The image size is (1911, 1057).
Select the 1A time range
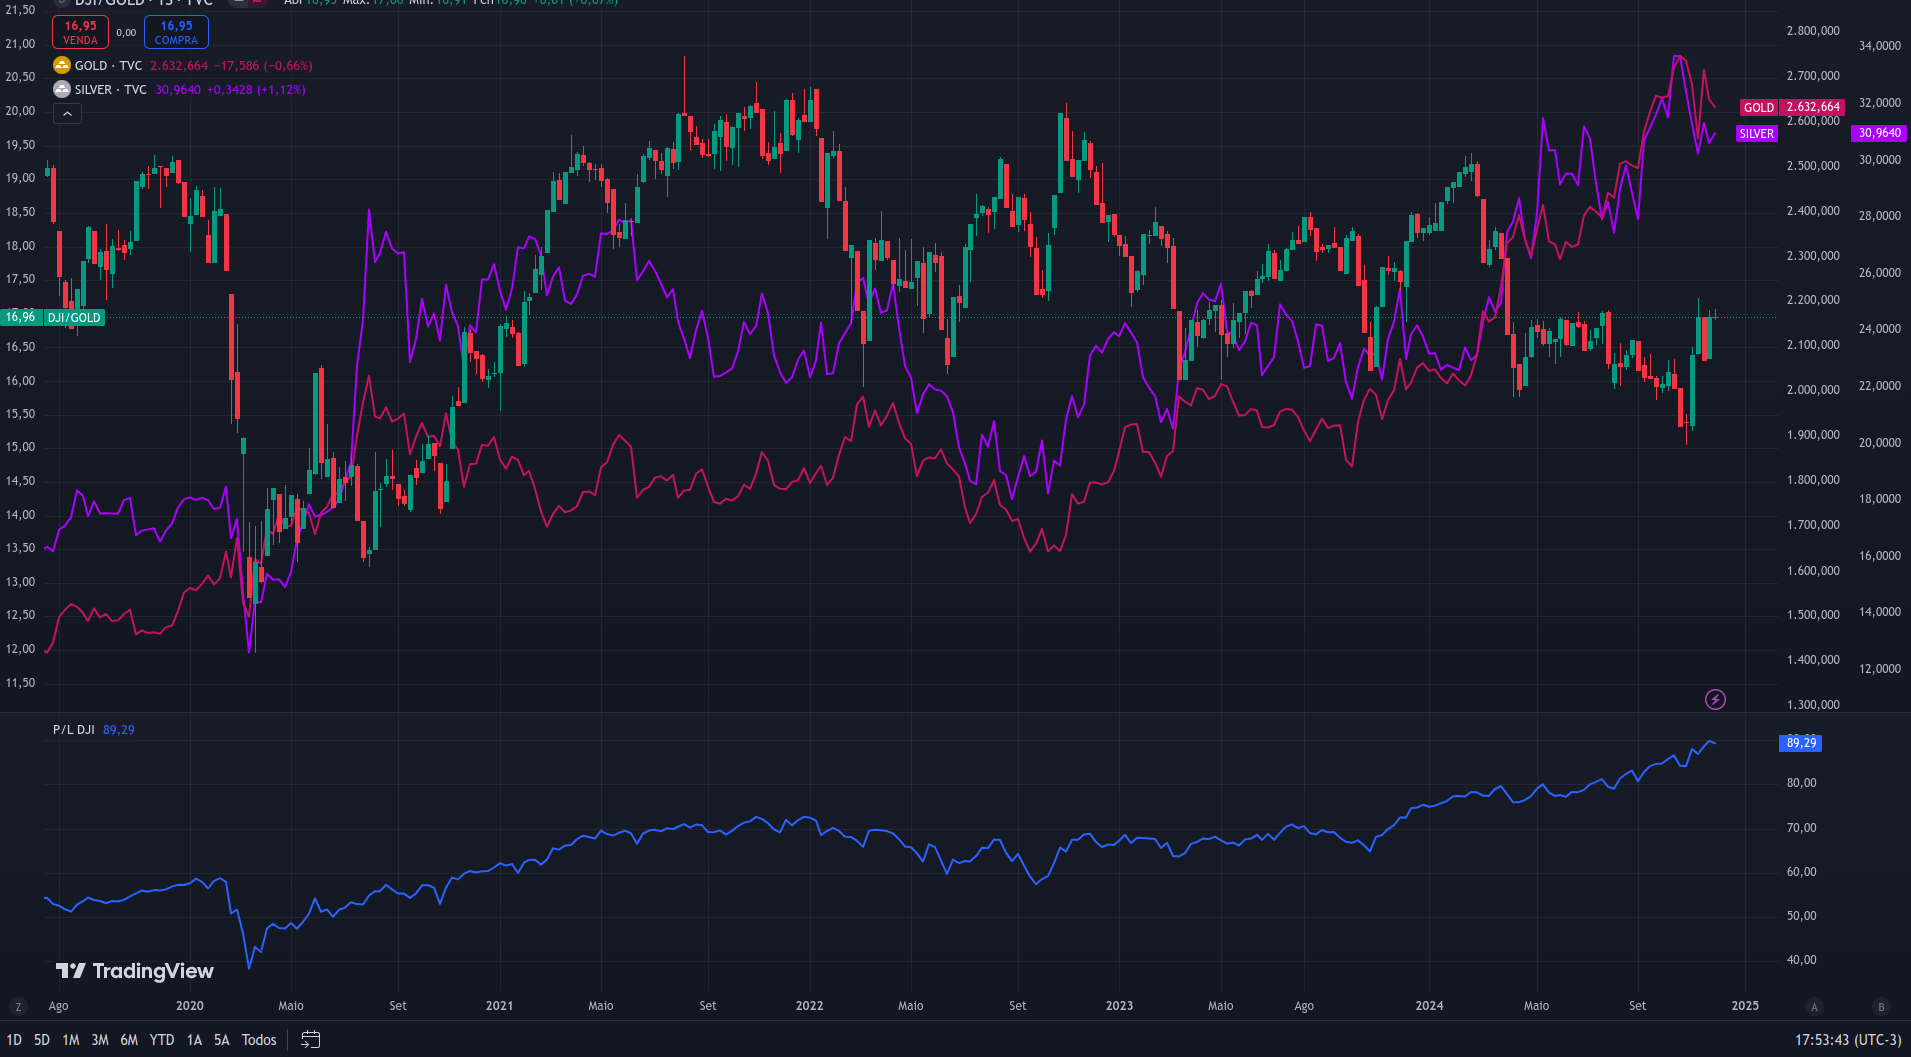(x=194, y=1040)
